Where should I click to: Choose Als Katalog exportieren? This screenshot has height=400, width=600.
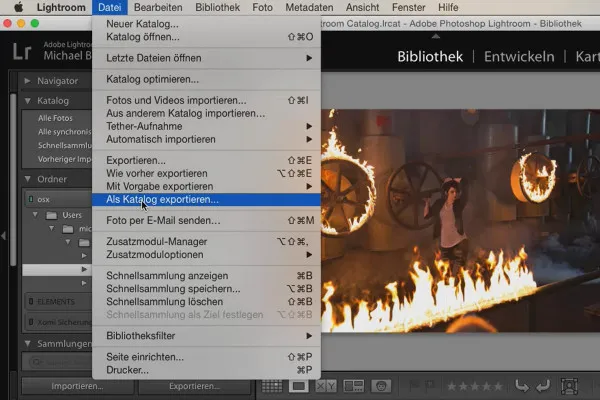(206, 199)
